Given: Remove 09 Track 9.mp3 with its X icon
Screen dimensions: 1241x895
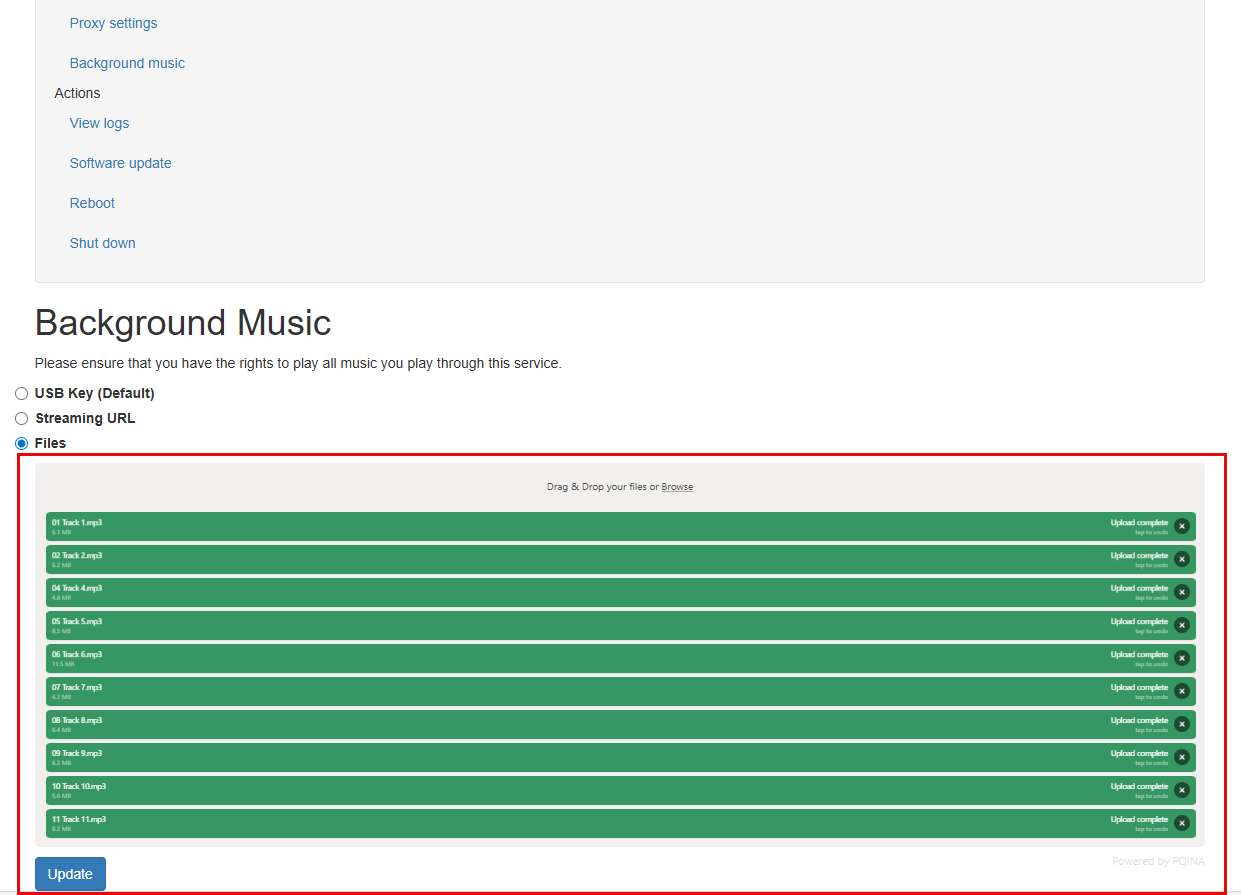Looking at the screenshot, I should pyautogui.click(x=1181, y=757).
